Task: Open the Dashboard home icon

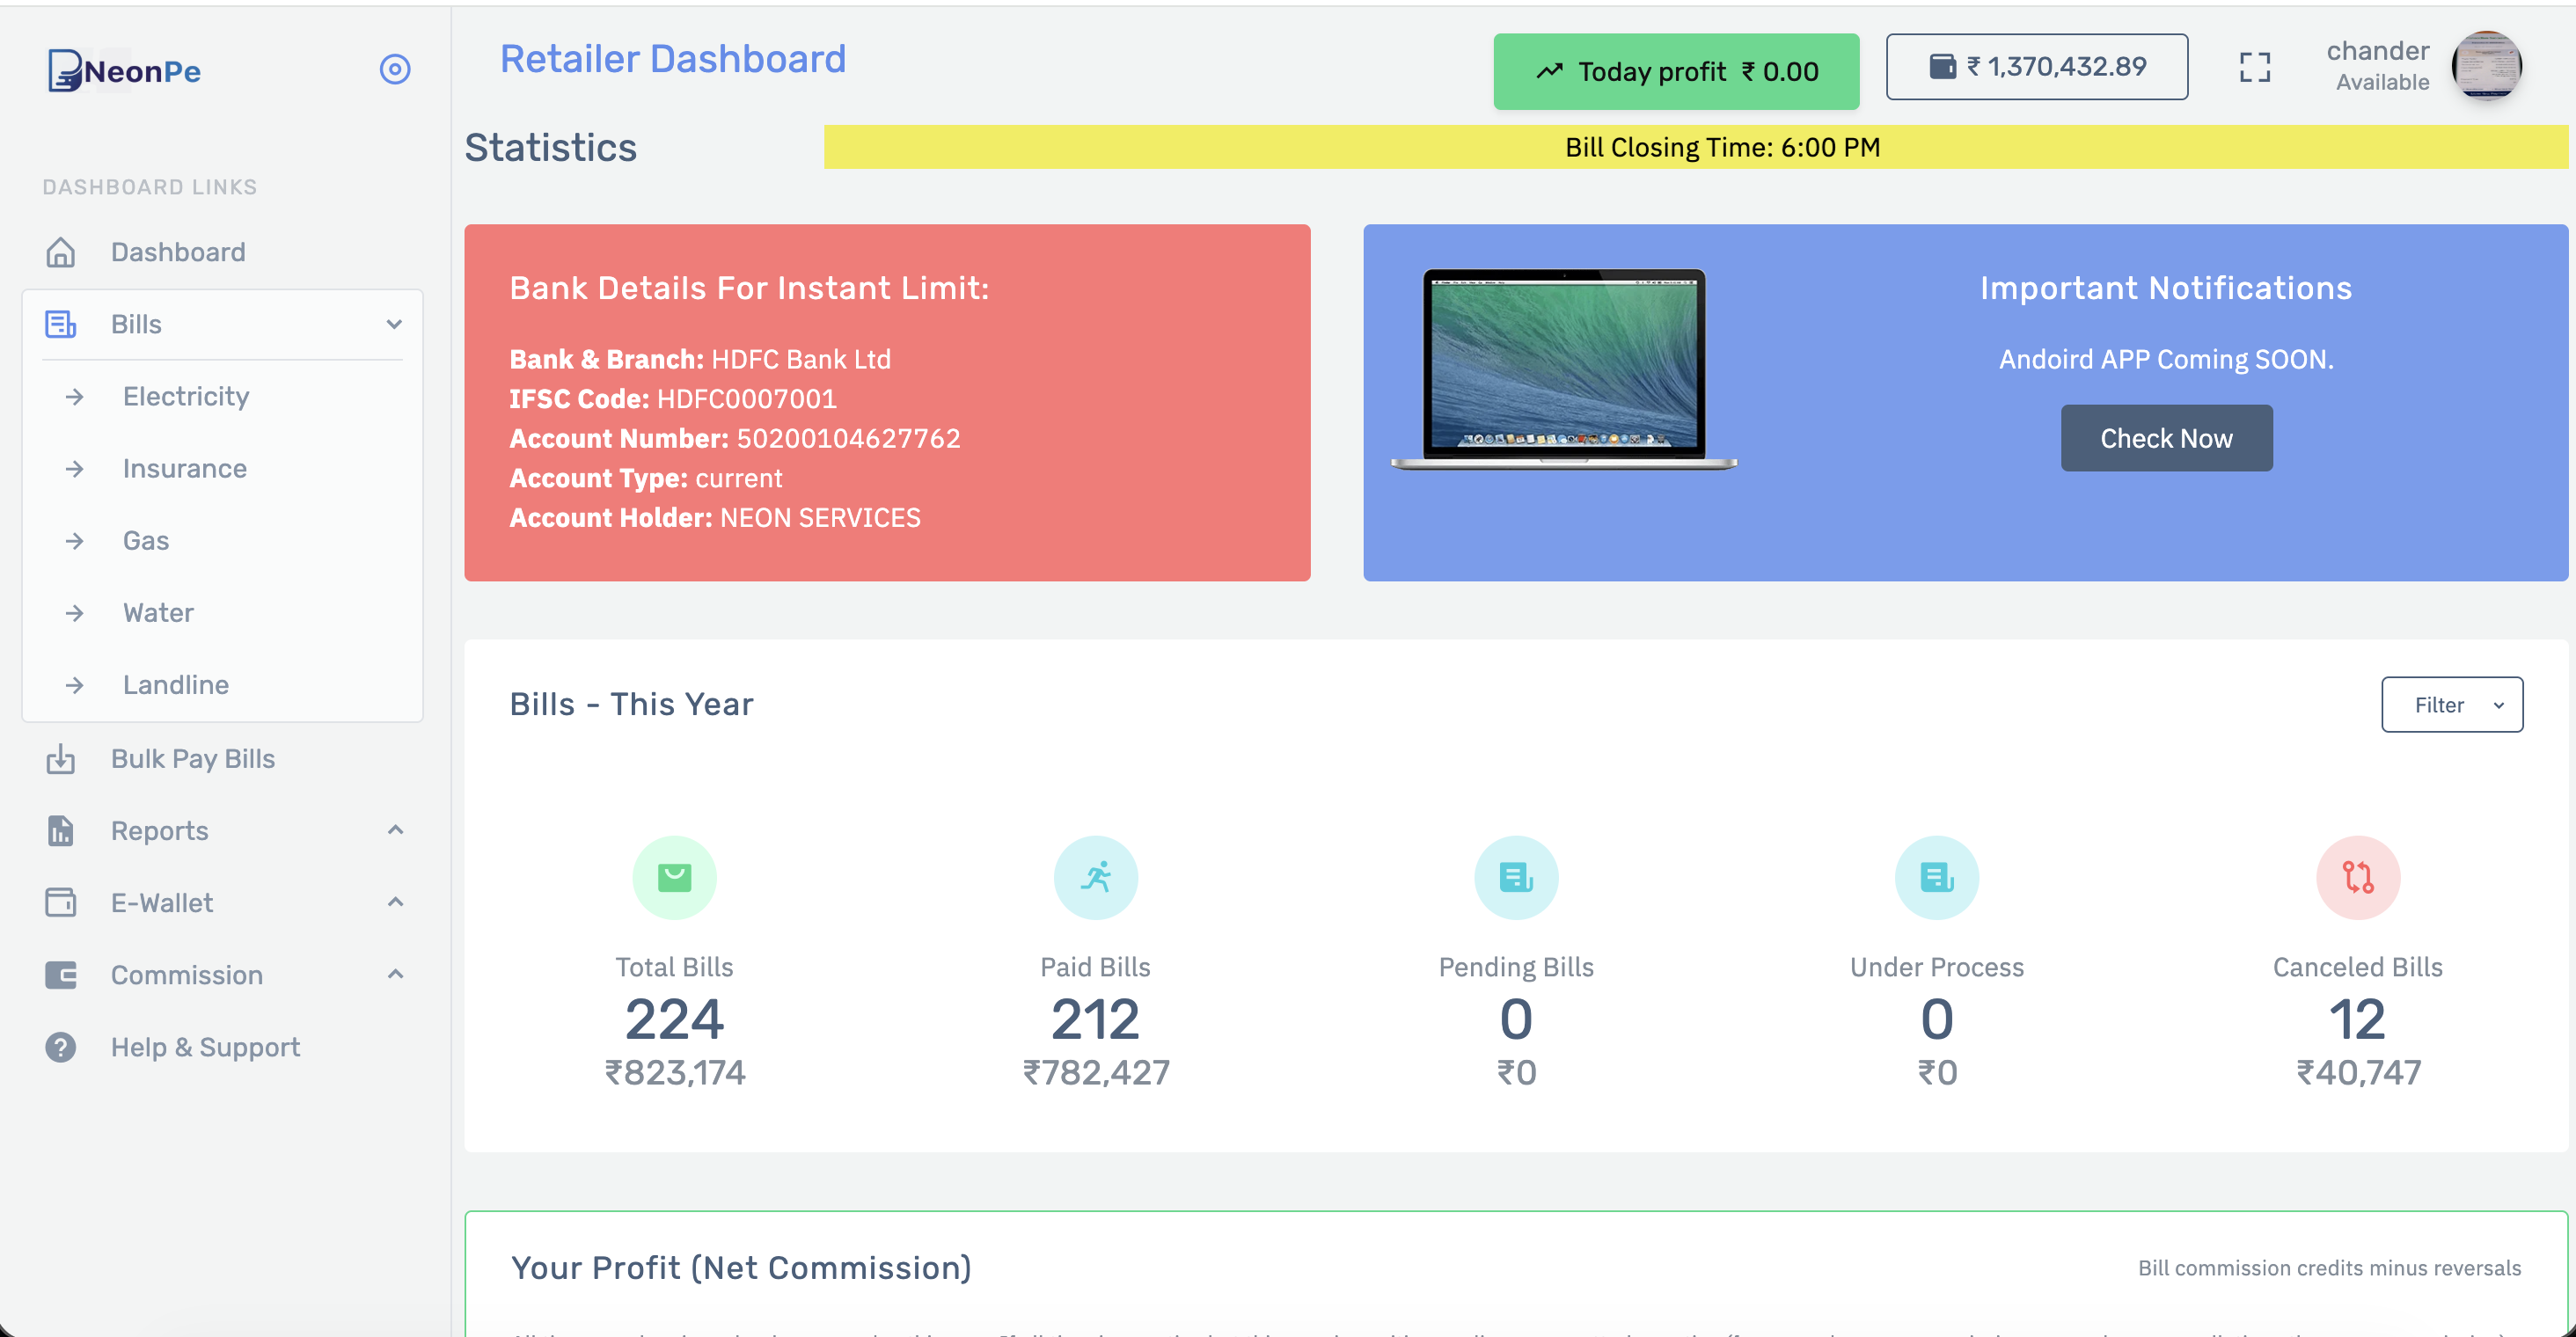Action: point(61,252)
